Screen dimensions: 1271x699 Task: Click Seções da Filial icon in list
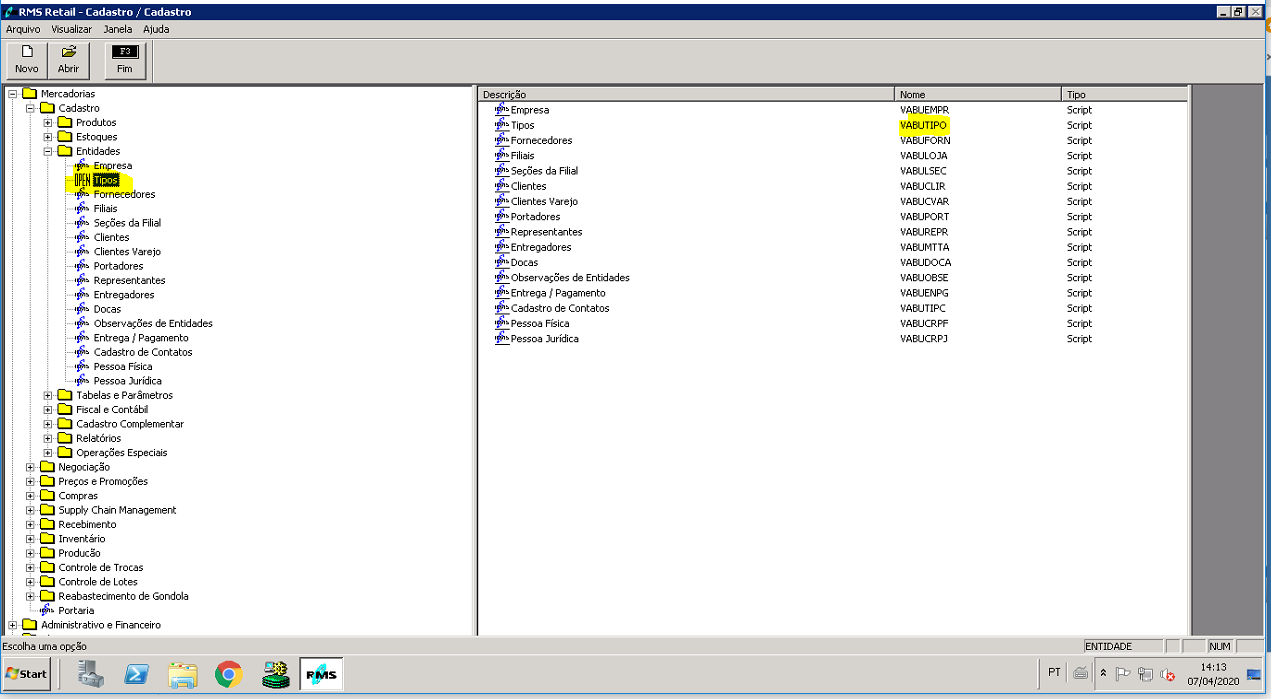pyautogui.click(x=502, y=171)
